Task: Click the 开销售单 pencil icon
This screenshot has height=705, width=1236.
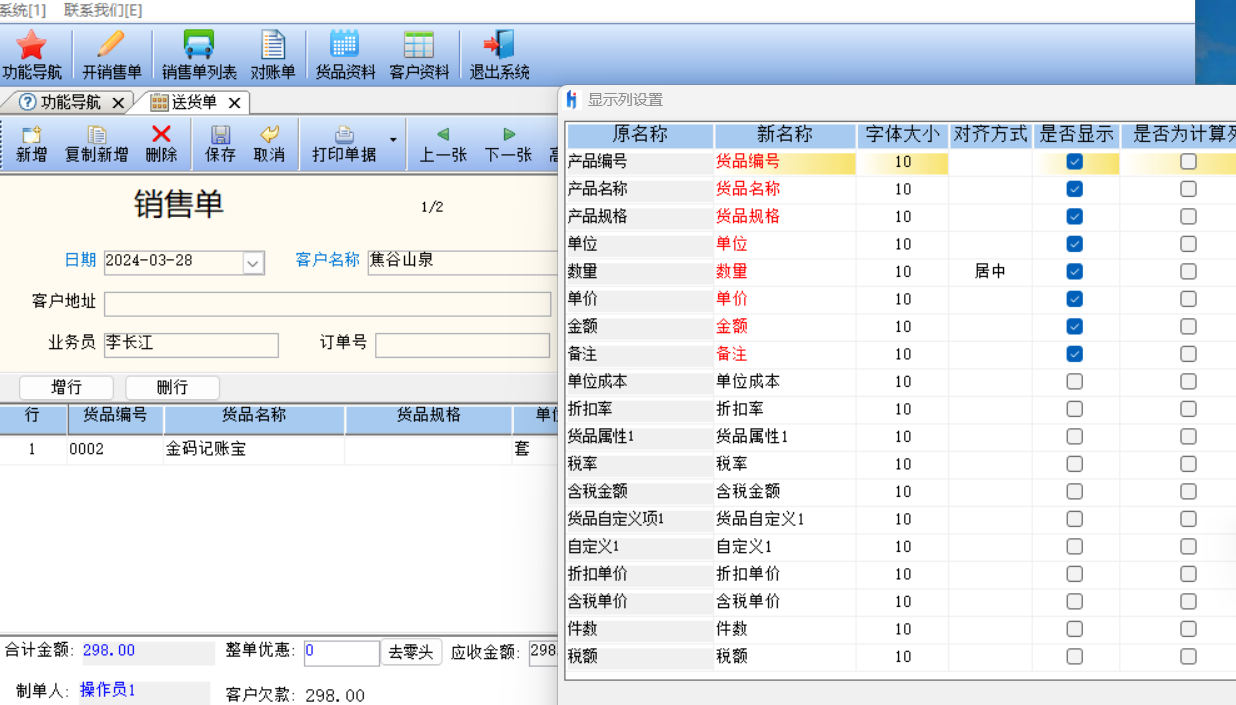Action: [111, 46]
